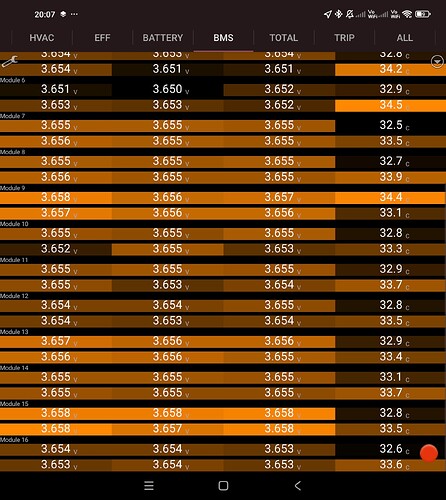446x500 pixels.
Task: Tap the 3.650 V cell voltage
Action: click(x=168, y=89)
